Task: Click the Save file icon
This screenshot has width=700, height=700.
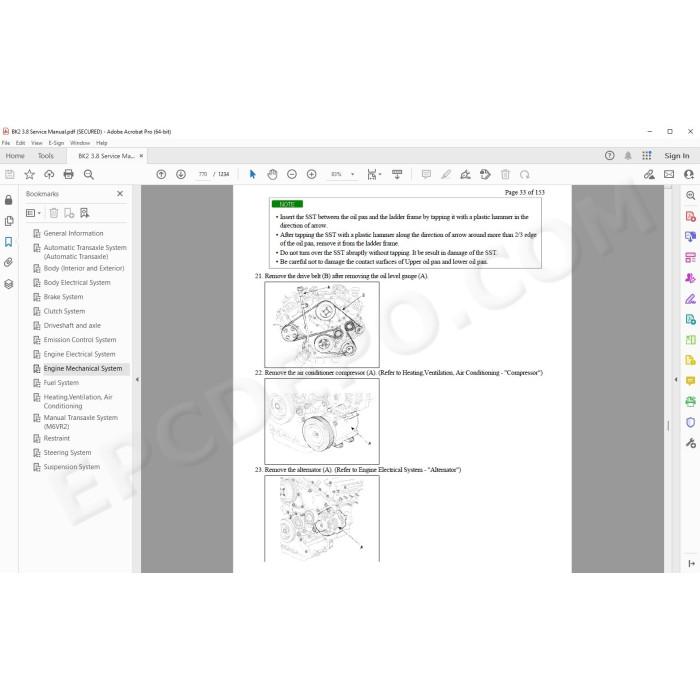Action: coord(9,175)
